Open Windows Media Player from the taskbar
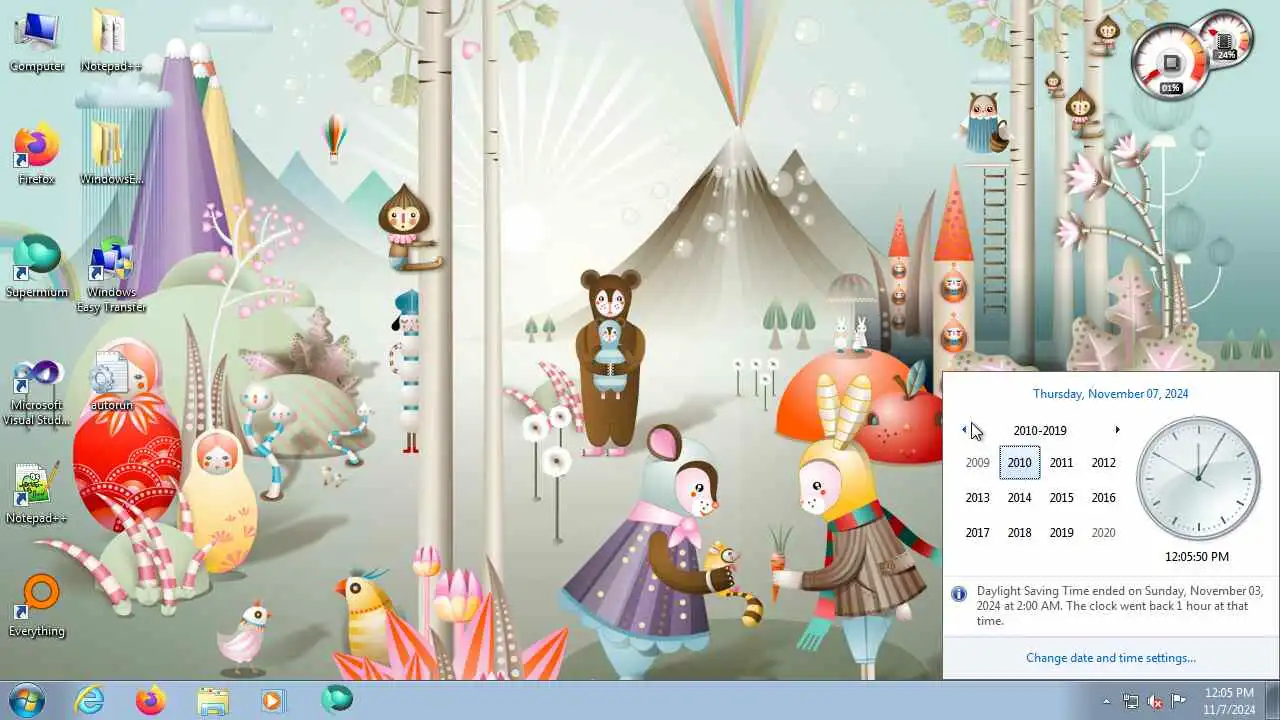The image size is (1280, 720). pos(274,700)
